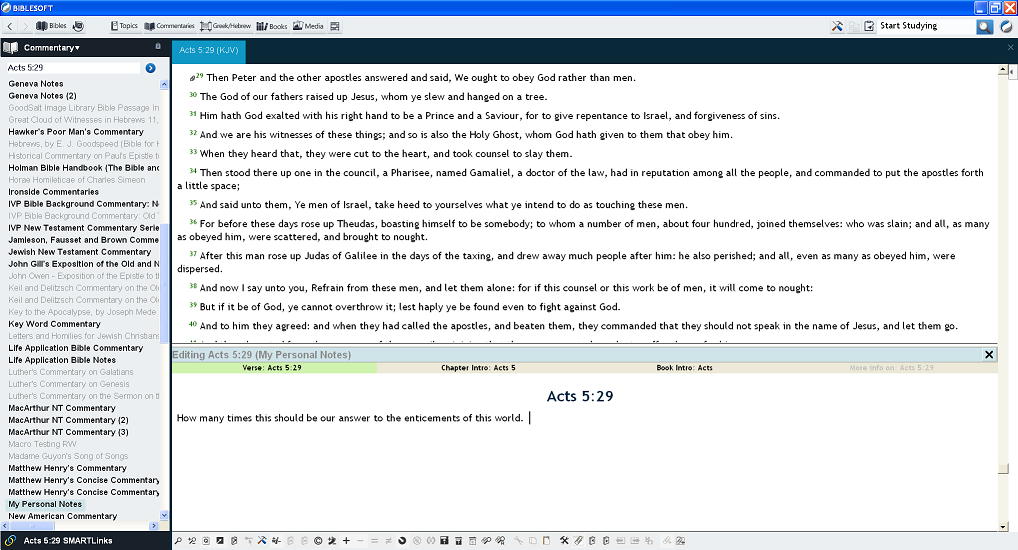Click the verse 29 link marker icon
Image resolution: width=1018 pixels, height=550 pixels.
192,78
